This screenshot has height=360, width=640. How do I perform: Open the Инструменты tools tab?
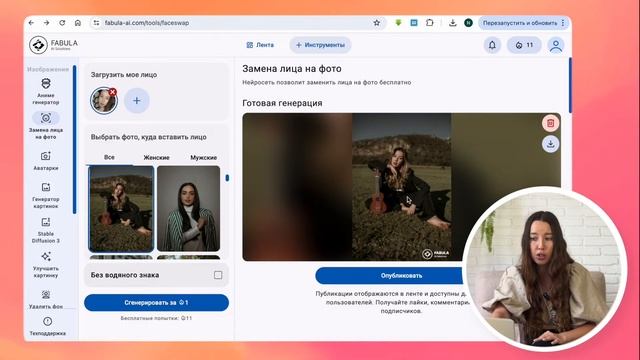(320, 45)
